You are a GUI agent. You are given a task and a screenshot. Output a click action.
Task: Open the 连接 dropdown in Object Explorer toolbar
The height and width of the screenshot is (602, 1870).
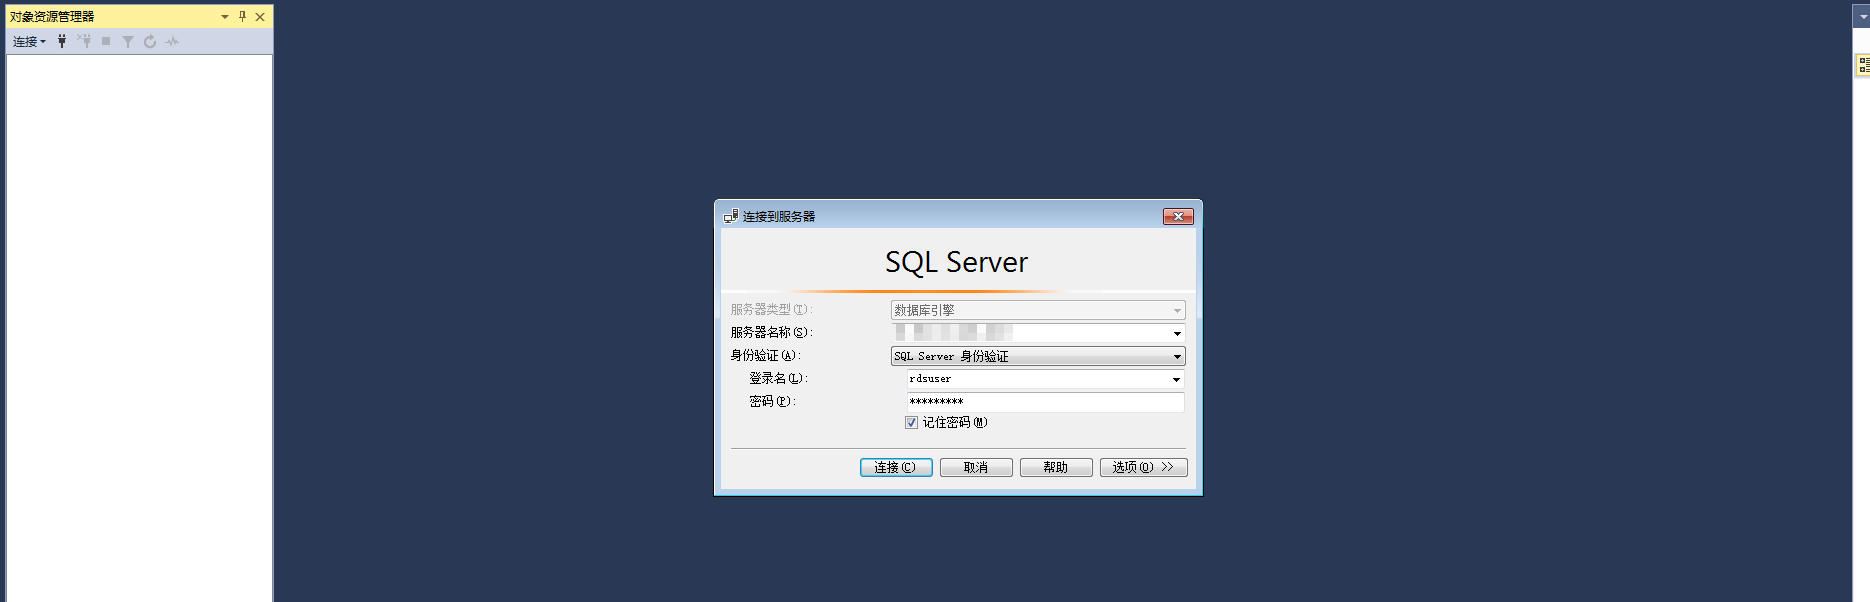point(29,42)
